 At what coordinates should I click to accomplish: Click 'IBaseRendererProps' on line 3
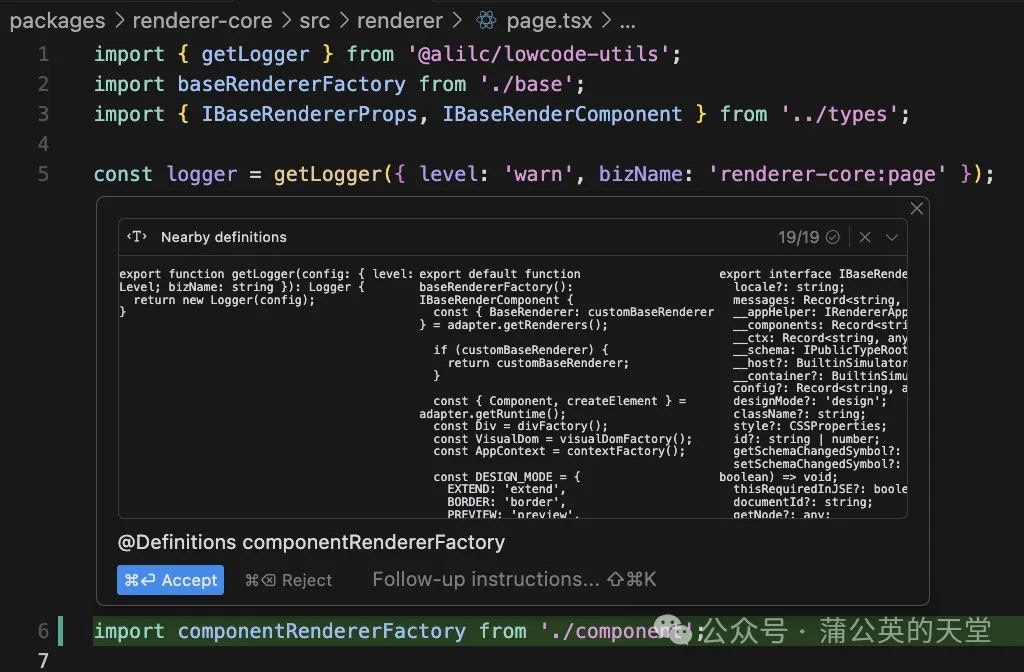click(309, 114)
